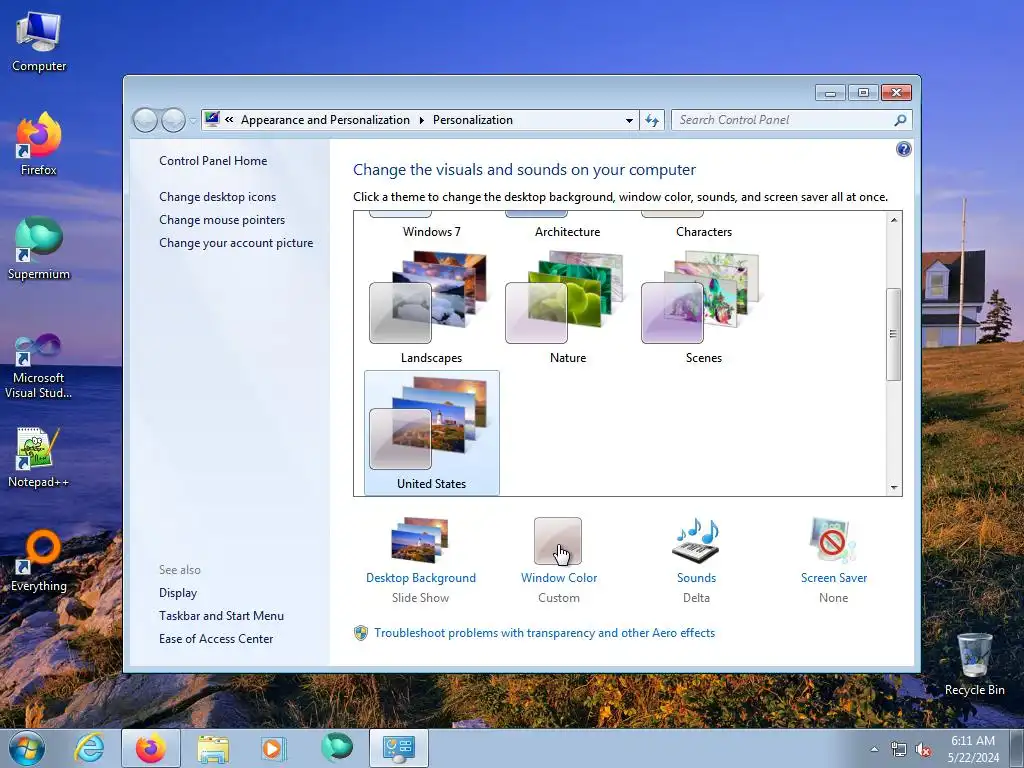Open Troubleshoot problems with transparency link
The height and width of the screenshot is (768, 1024).
pyautogui.click(x=545, y=632)
